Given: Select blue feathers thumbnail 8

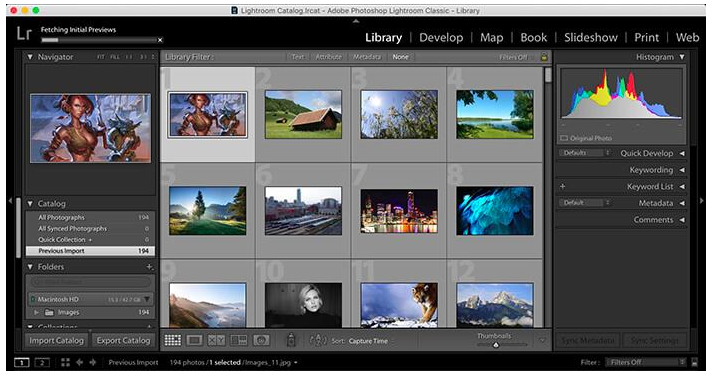Looking at the screenshot, I should (x=495, y=210).
